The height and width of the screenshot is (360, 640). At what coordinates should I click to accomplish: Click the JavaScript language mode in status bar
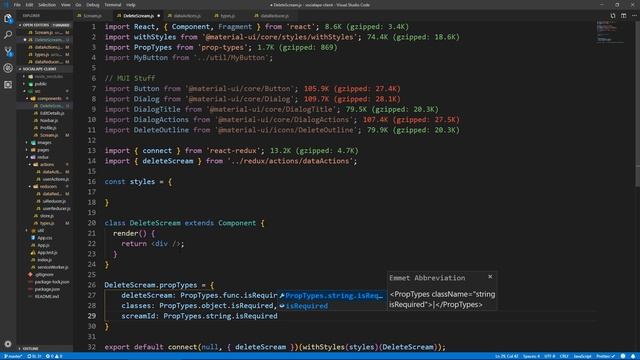pos(582,356)
